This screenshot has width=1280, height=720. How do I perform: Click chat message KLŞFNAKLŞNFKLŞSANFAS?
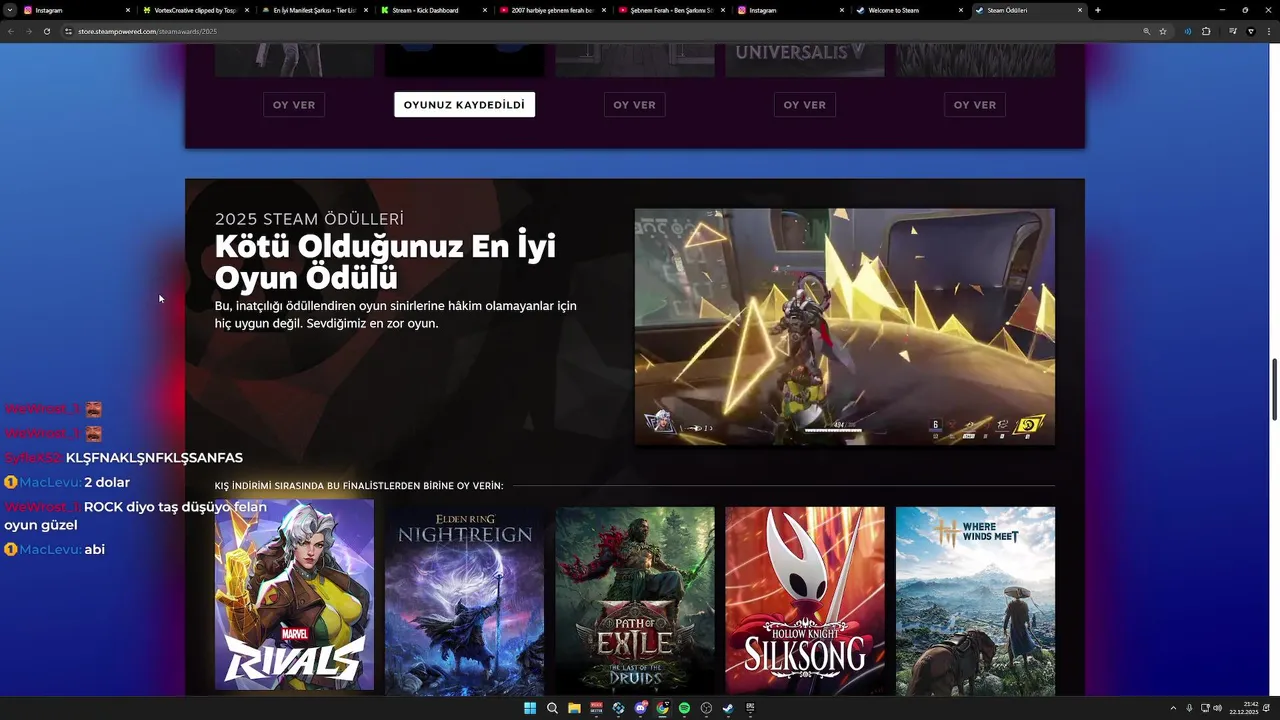click(154, 458)
